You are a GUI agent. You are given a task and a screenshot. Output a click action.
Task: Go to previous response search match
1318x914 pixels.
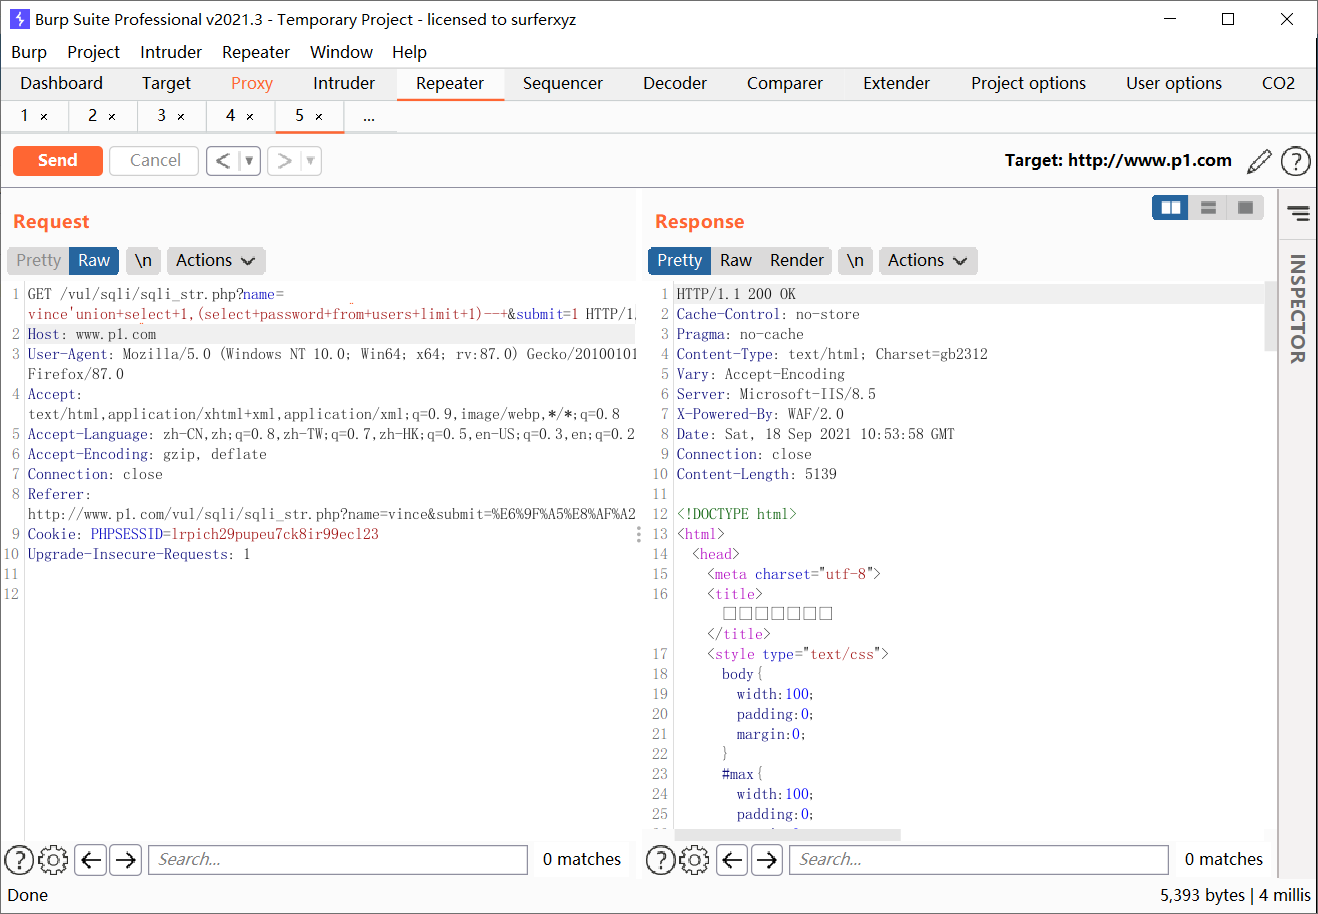[732, 860]
